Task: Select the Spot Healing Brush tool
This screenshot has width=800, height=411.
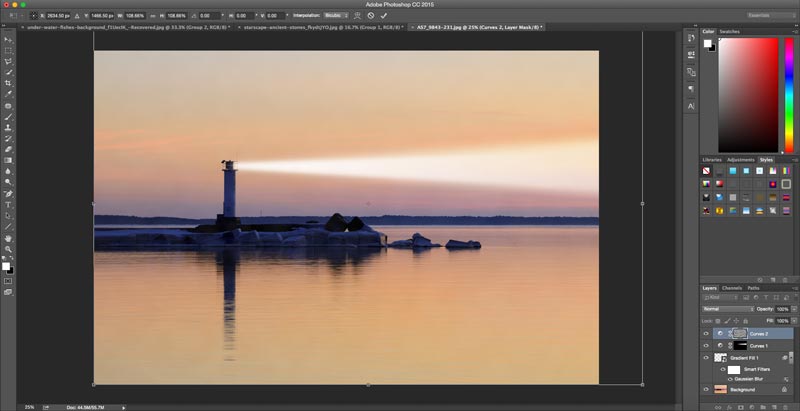Action: click(8, 106)
